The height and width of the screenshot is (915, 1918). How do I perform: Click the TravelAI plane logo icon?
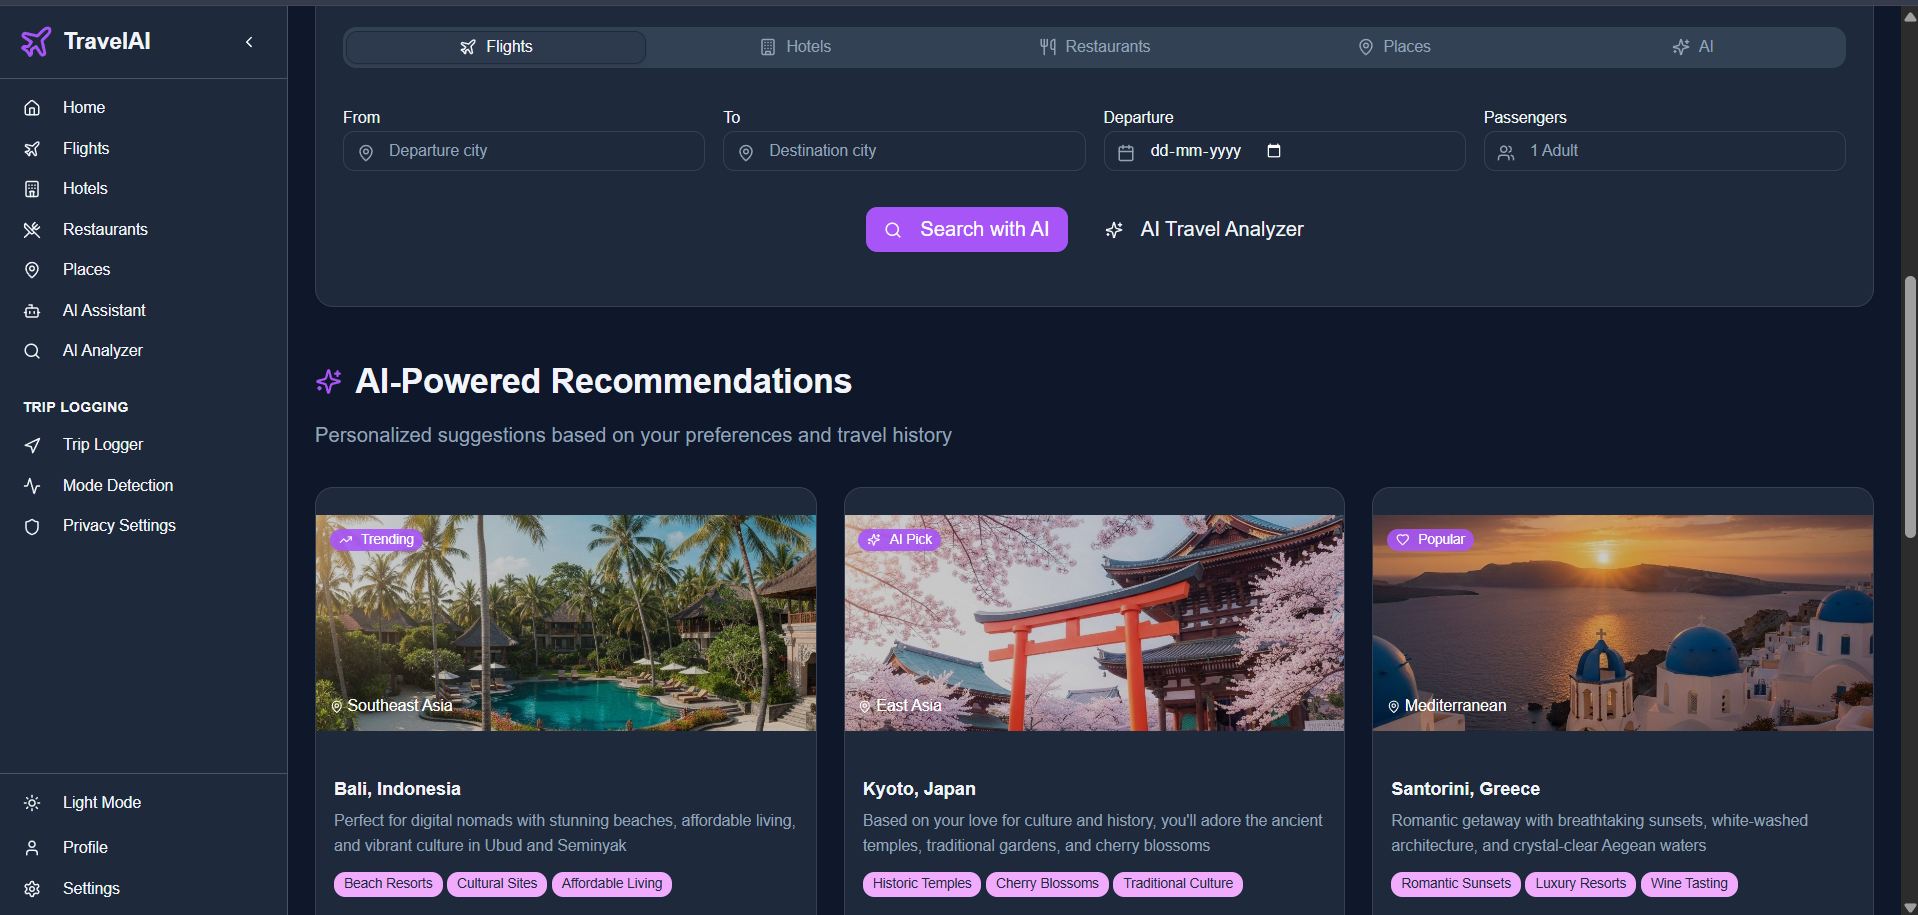(36, 41)
